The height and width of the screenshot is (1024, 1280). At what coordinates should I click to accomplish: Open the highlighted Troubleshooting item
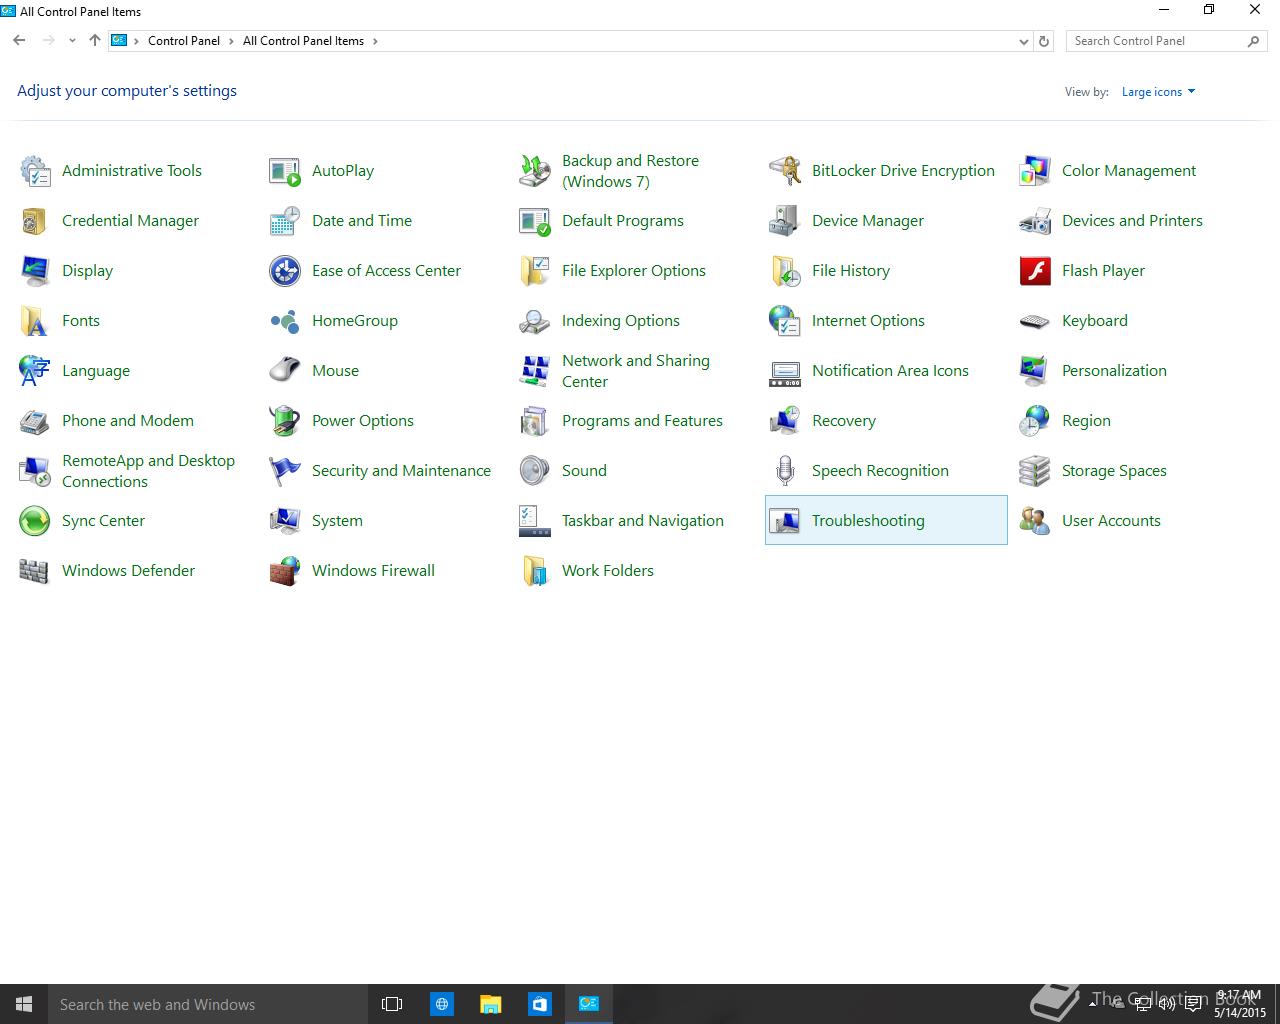pyautogui.click(x=886, y=520)
